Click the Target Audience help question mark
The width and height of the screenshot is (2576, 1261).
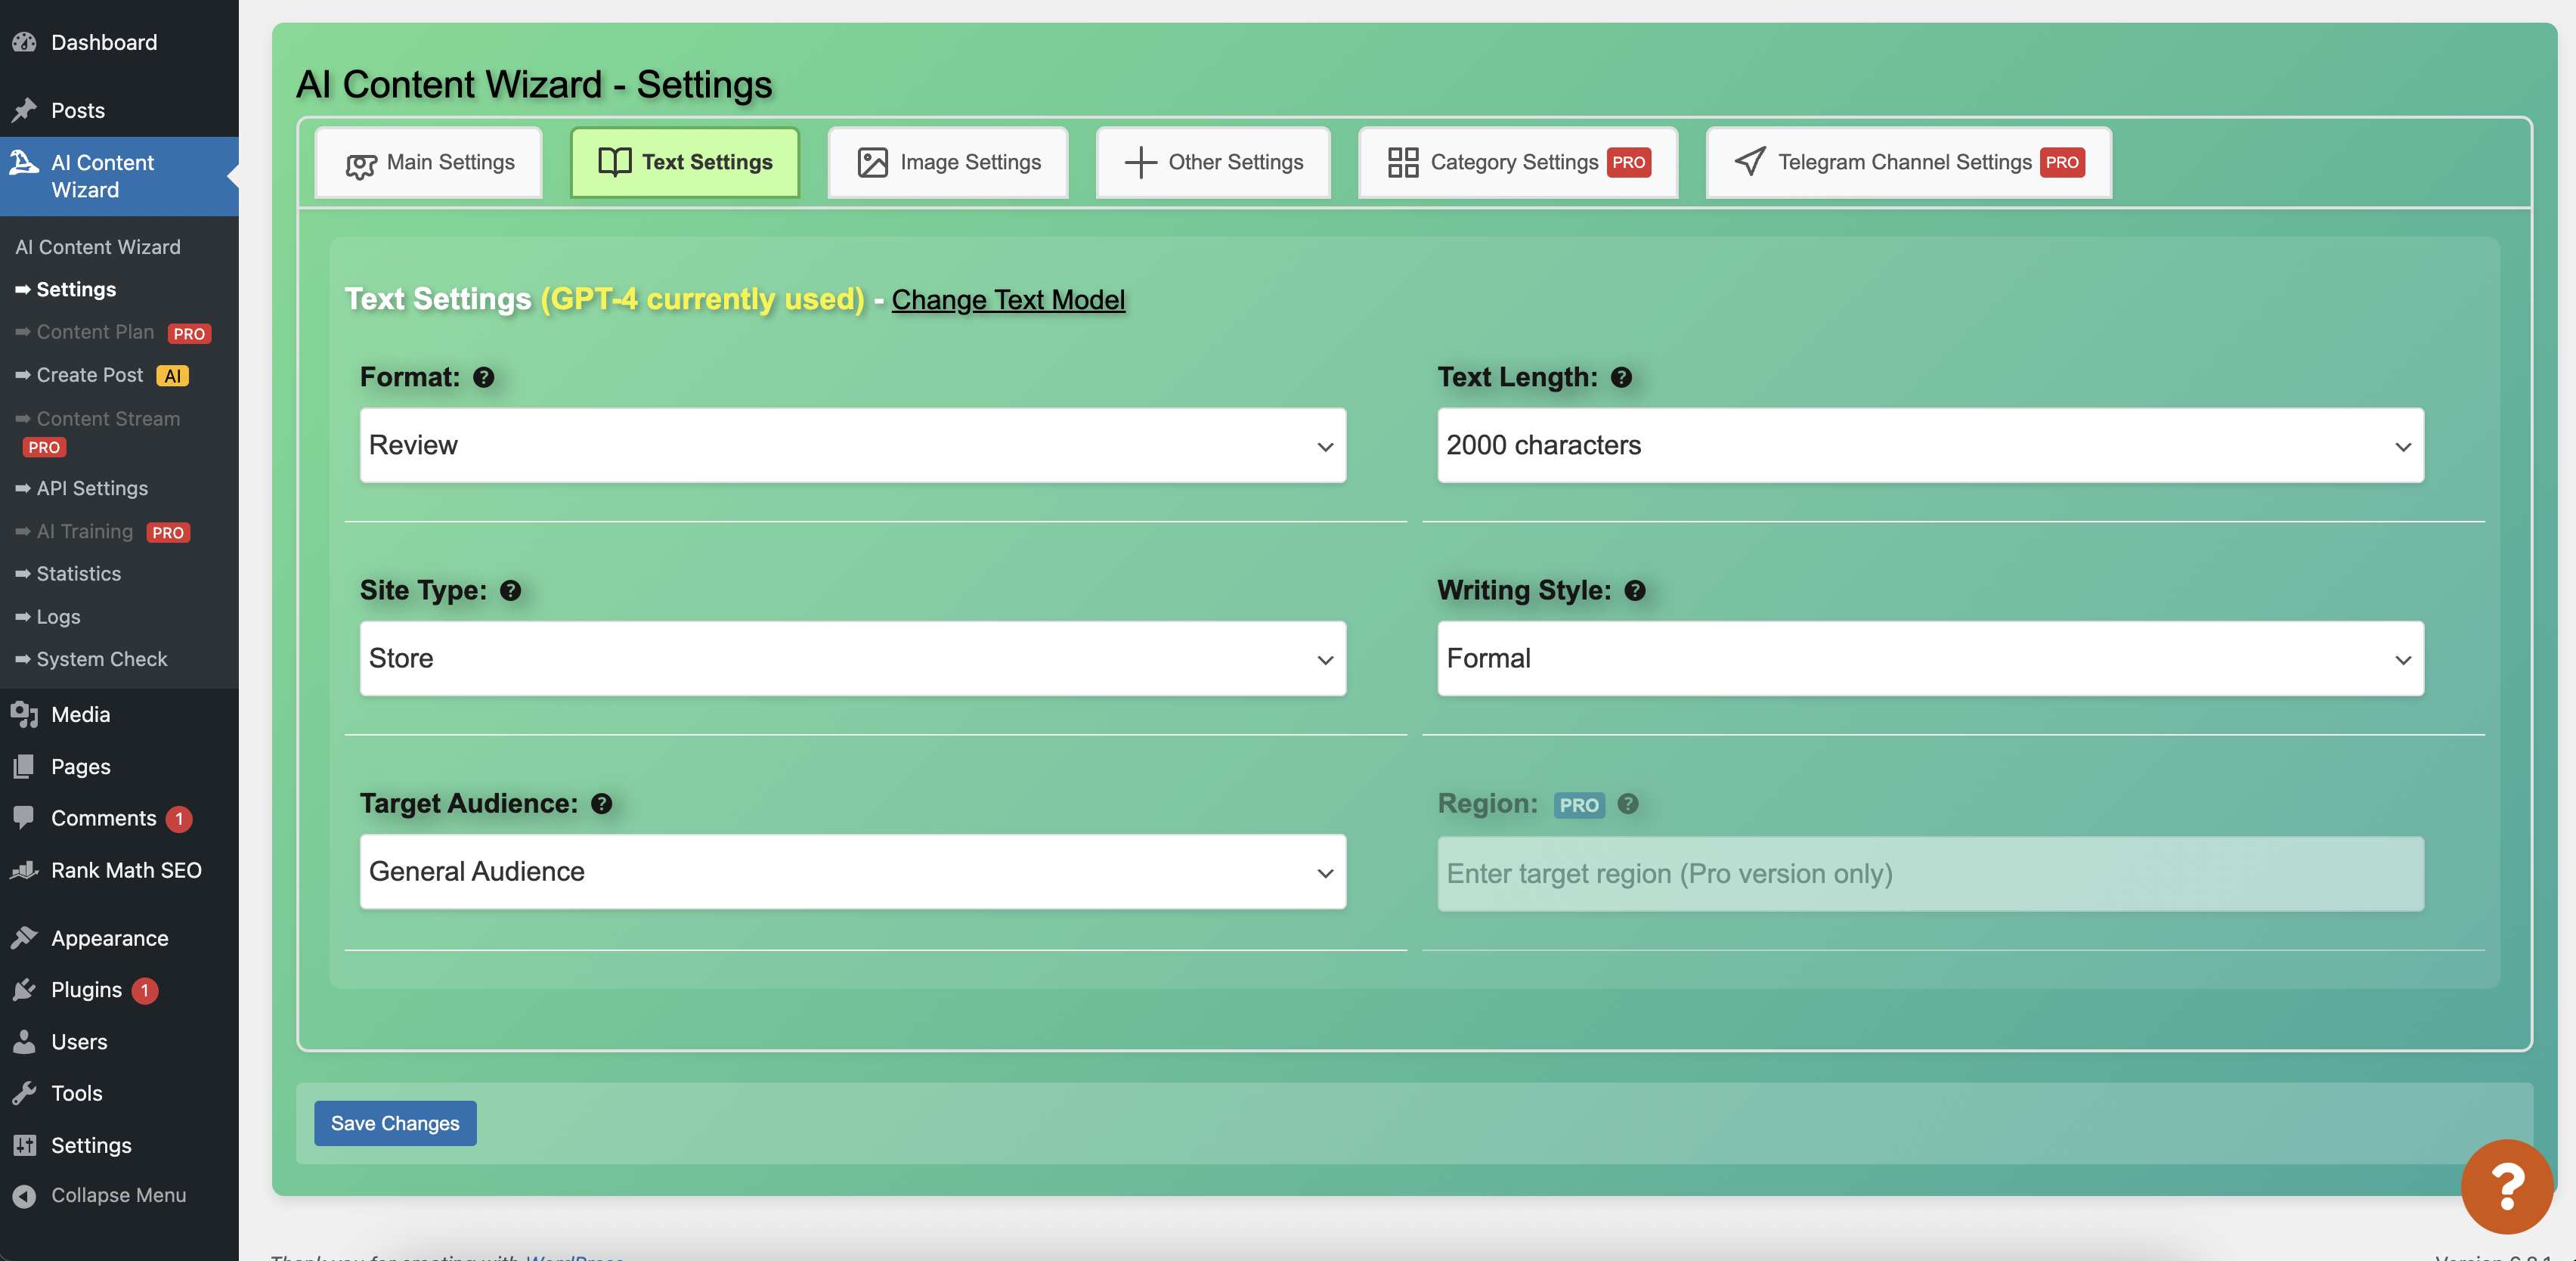point(602,803)
